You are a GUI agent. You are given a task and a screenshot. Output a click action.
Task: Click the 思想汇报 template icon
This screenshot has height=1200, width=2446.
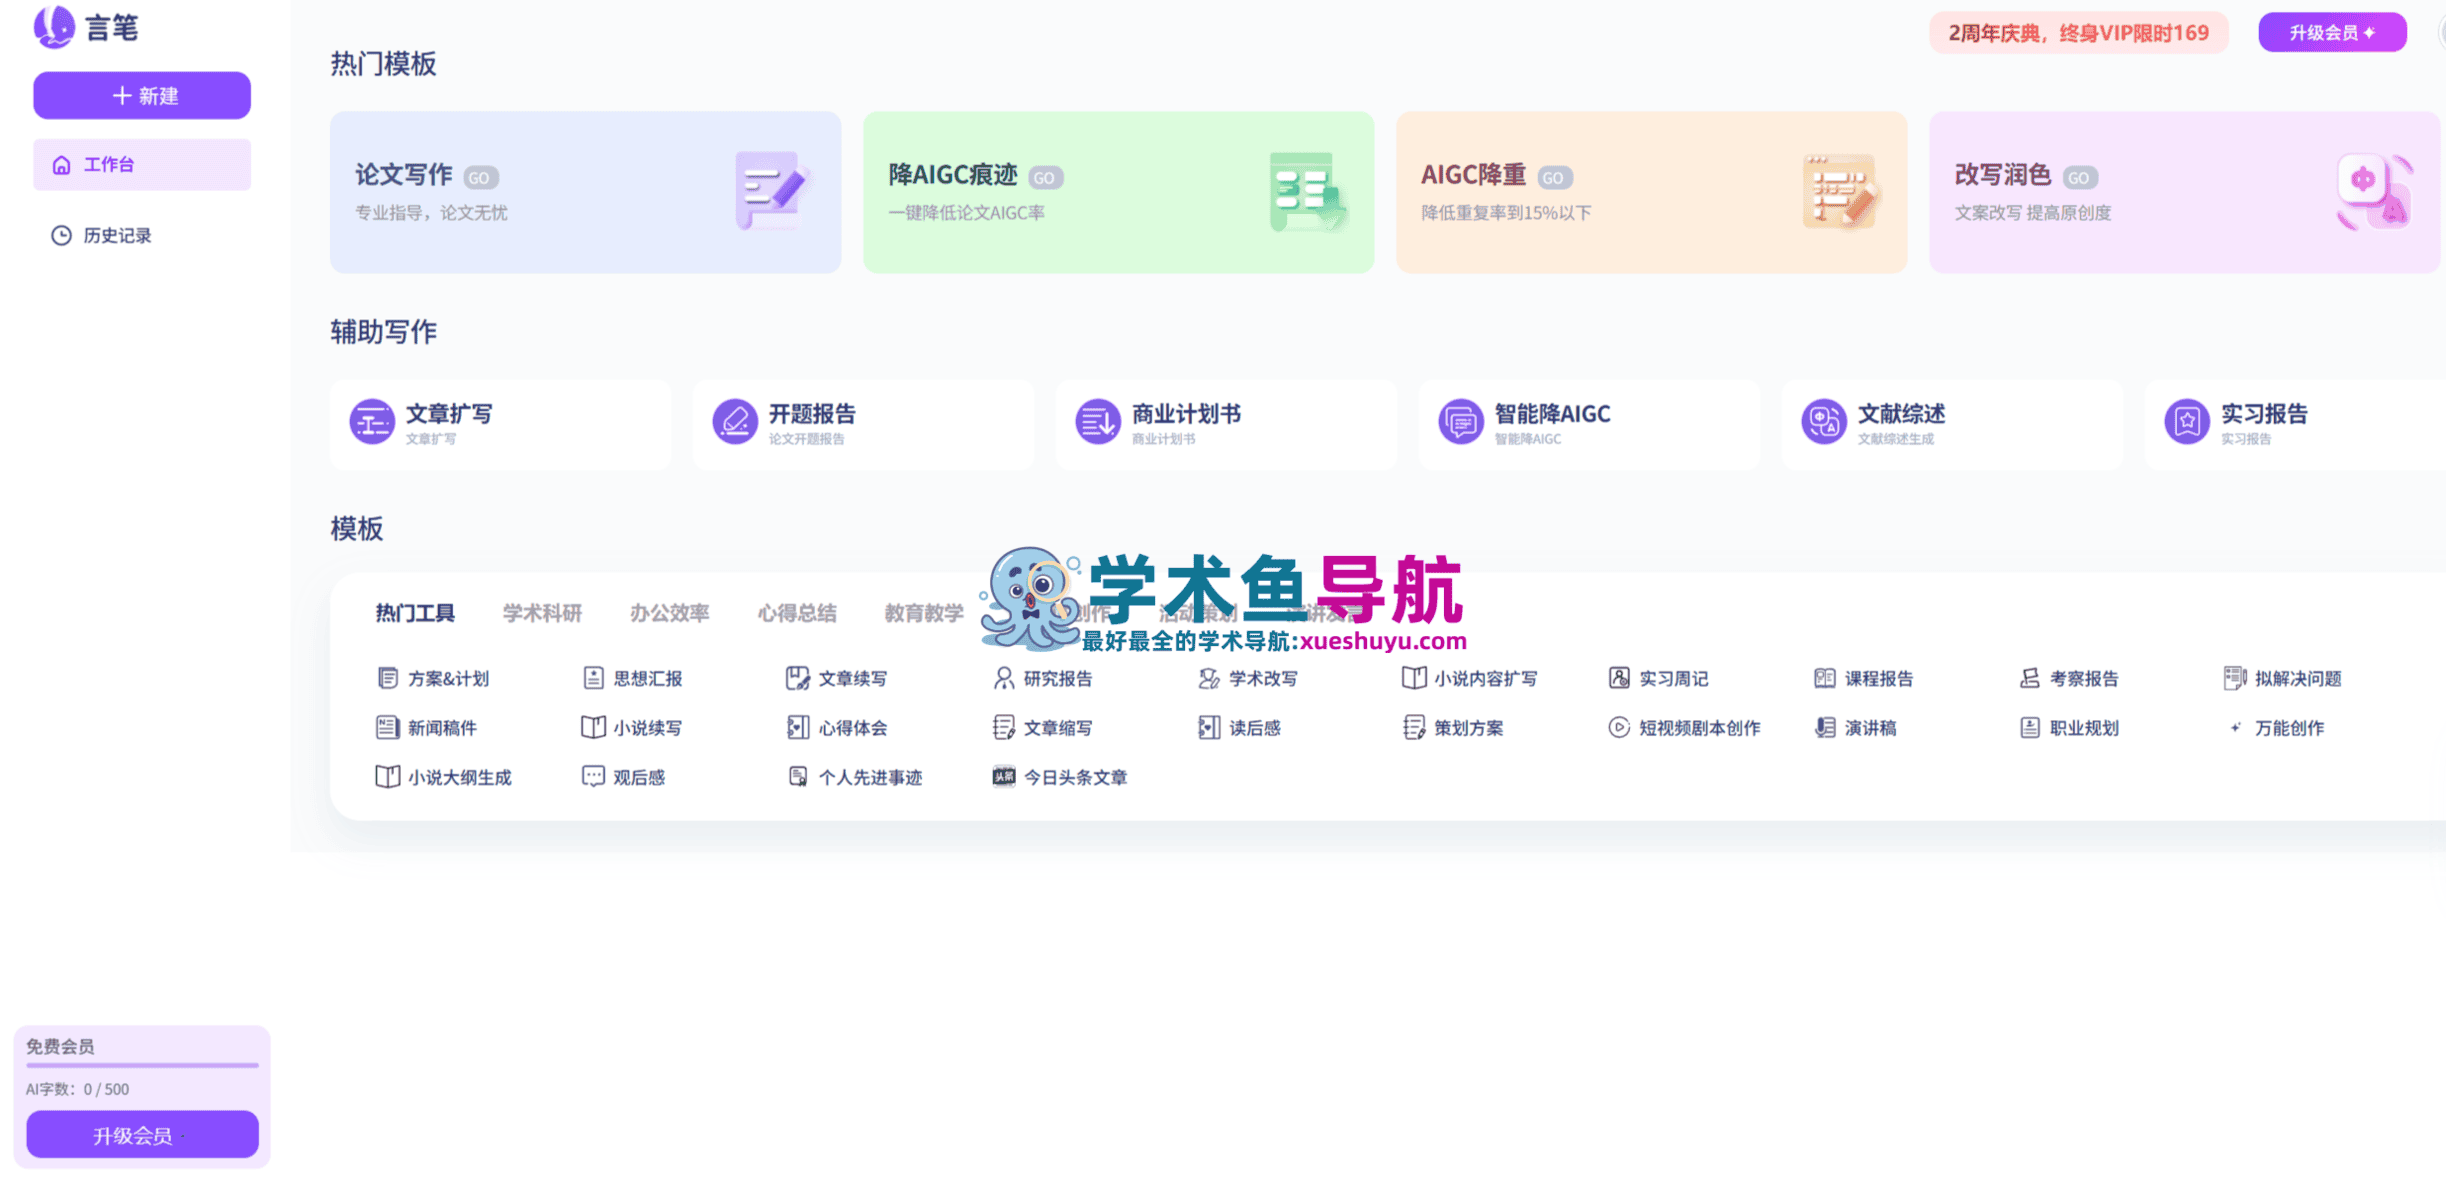pos(593,678)
